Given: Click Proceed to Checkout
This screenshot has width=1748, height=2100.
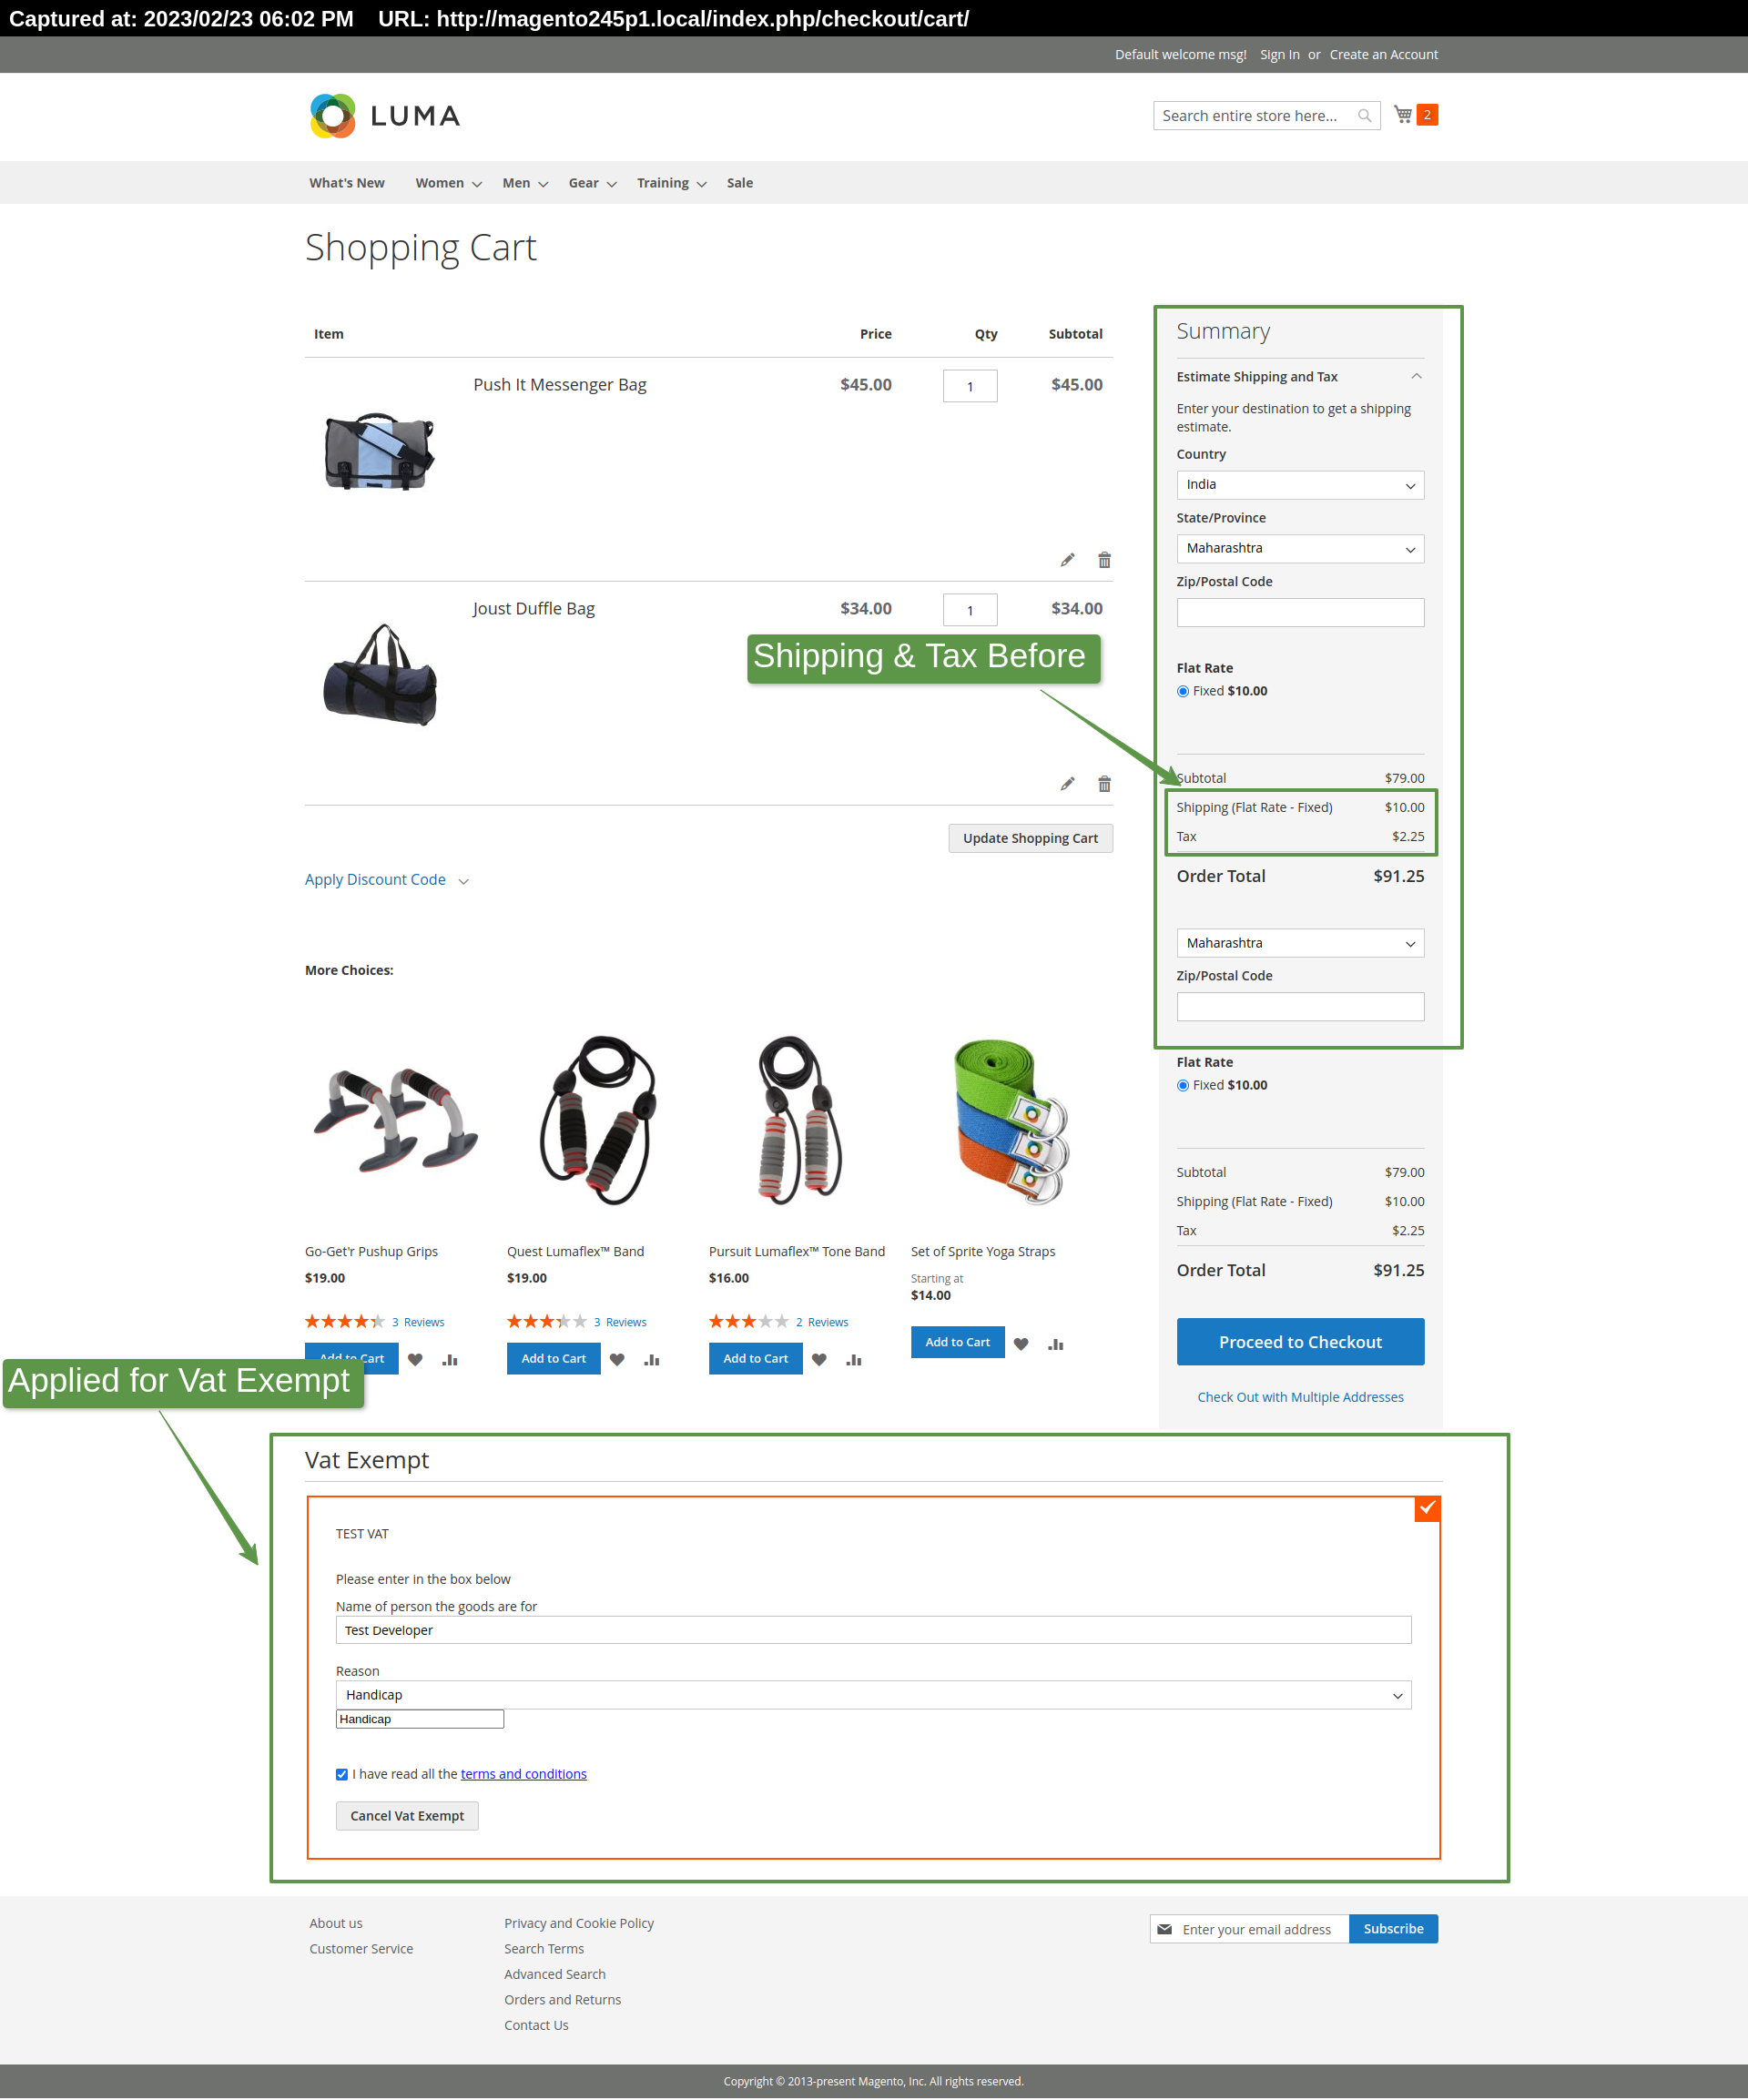Looking at the screenshot, I should click(1299, 1341).
